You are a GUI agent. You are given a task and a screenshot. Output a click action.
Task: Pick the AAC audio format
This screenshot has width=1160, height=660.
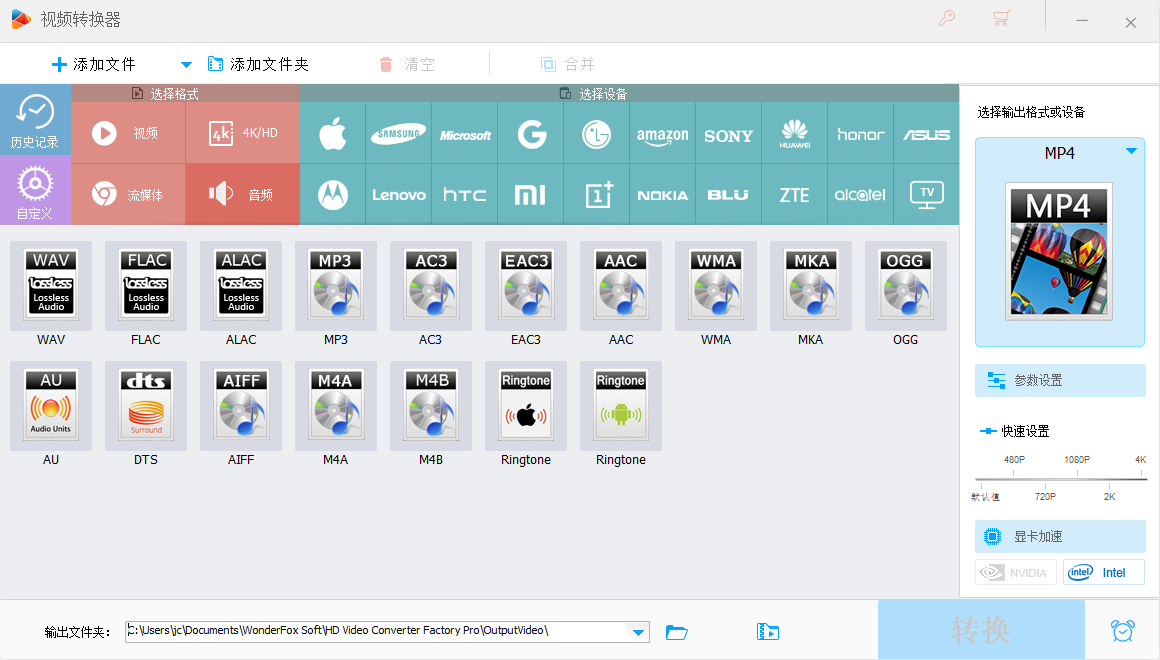point(621,286)
